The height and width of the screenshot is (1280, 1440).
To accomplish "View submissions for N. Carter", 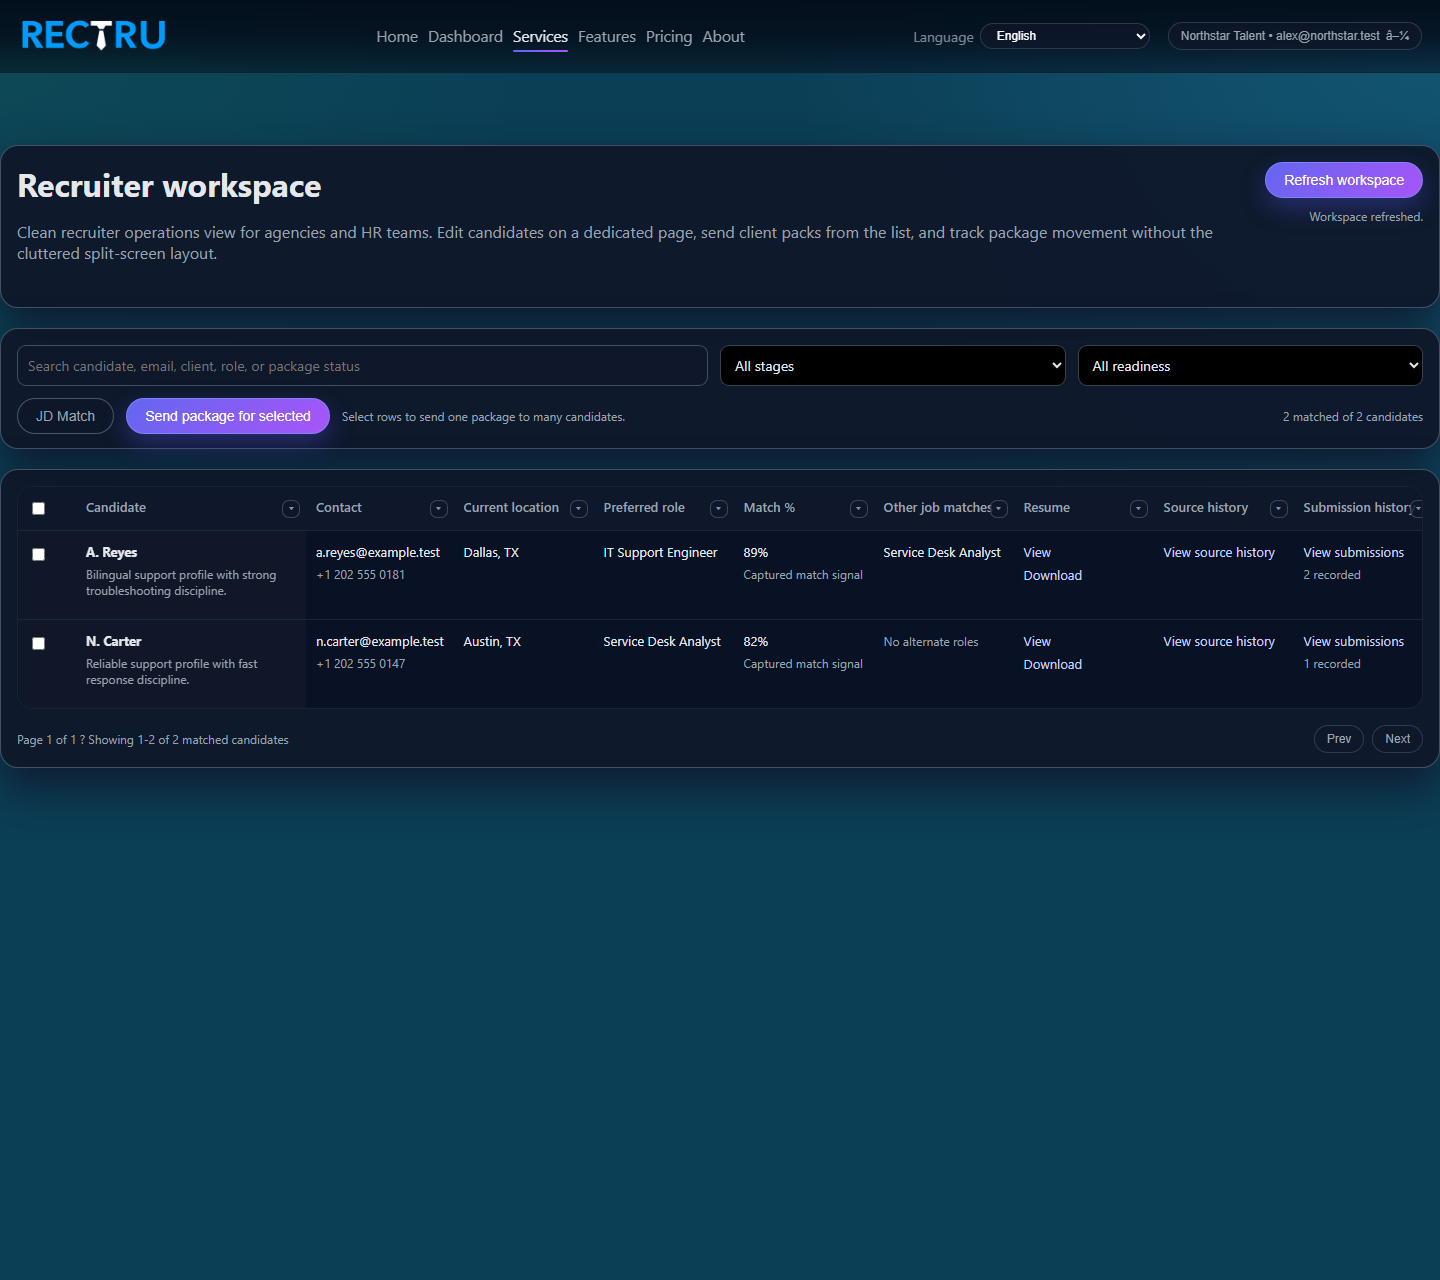I will click(x=1353, y=641).
